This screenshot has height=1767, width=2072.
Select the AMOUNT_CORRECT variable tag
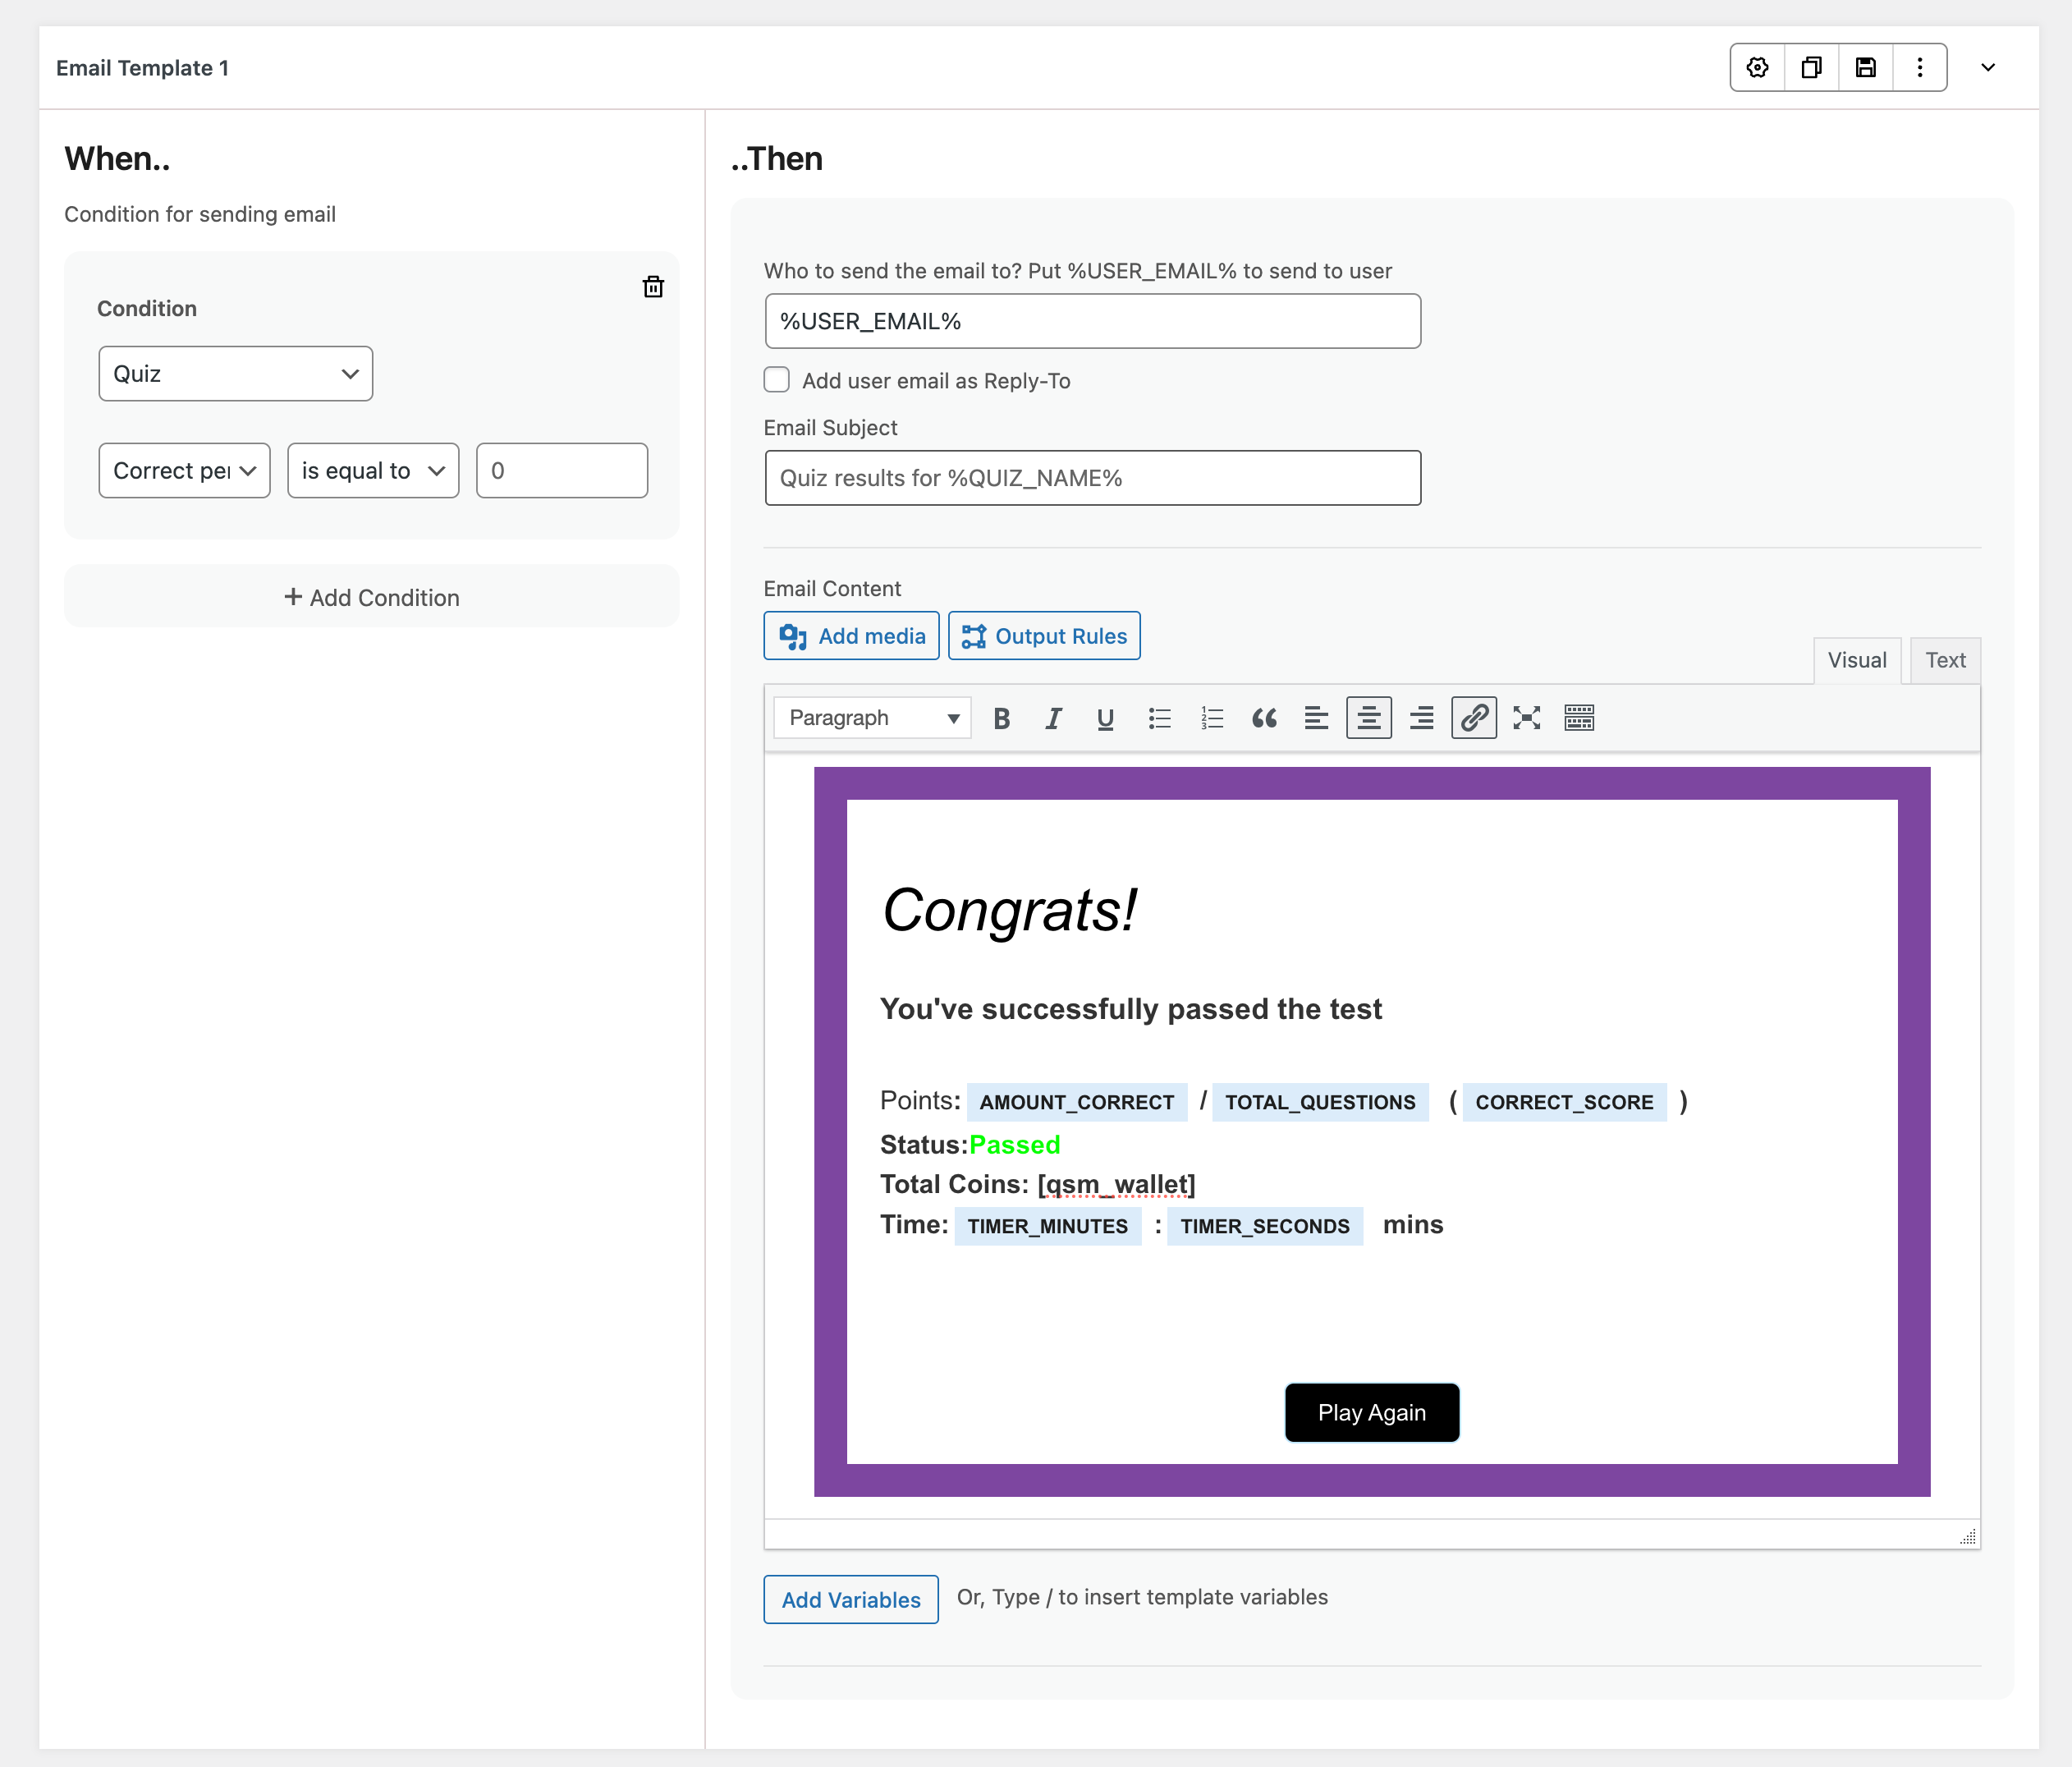[1077, 1102]
